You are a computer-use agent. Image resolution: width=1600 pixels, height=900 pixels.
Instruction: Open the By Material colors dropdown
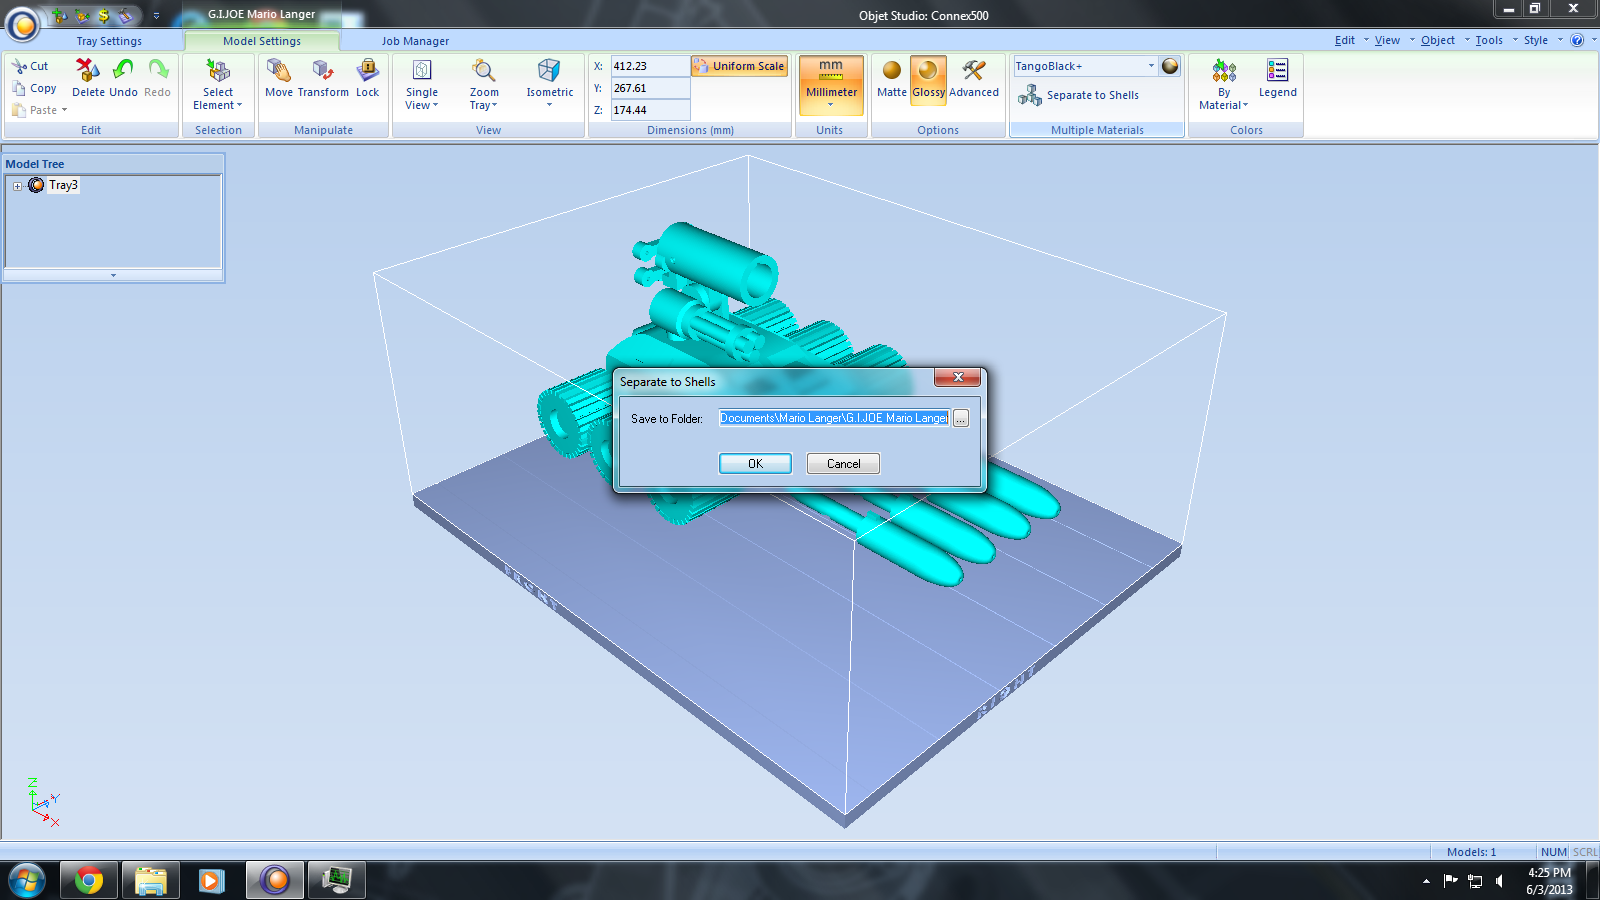click(1224, 84)
